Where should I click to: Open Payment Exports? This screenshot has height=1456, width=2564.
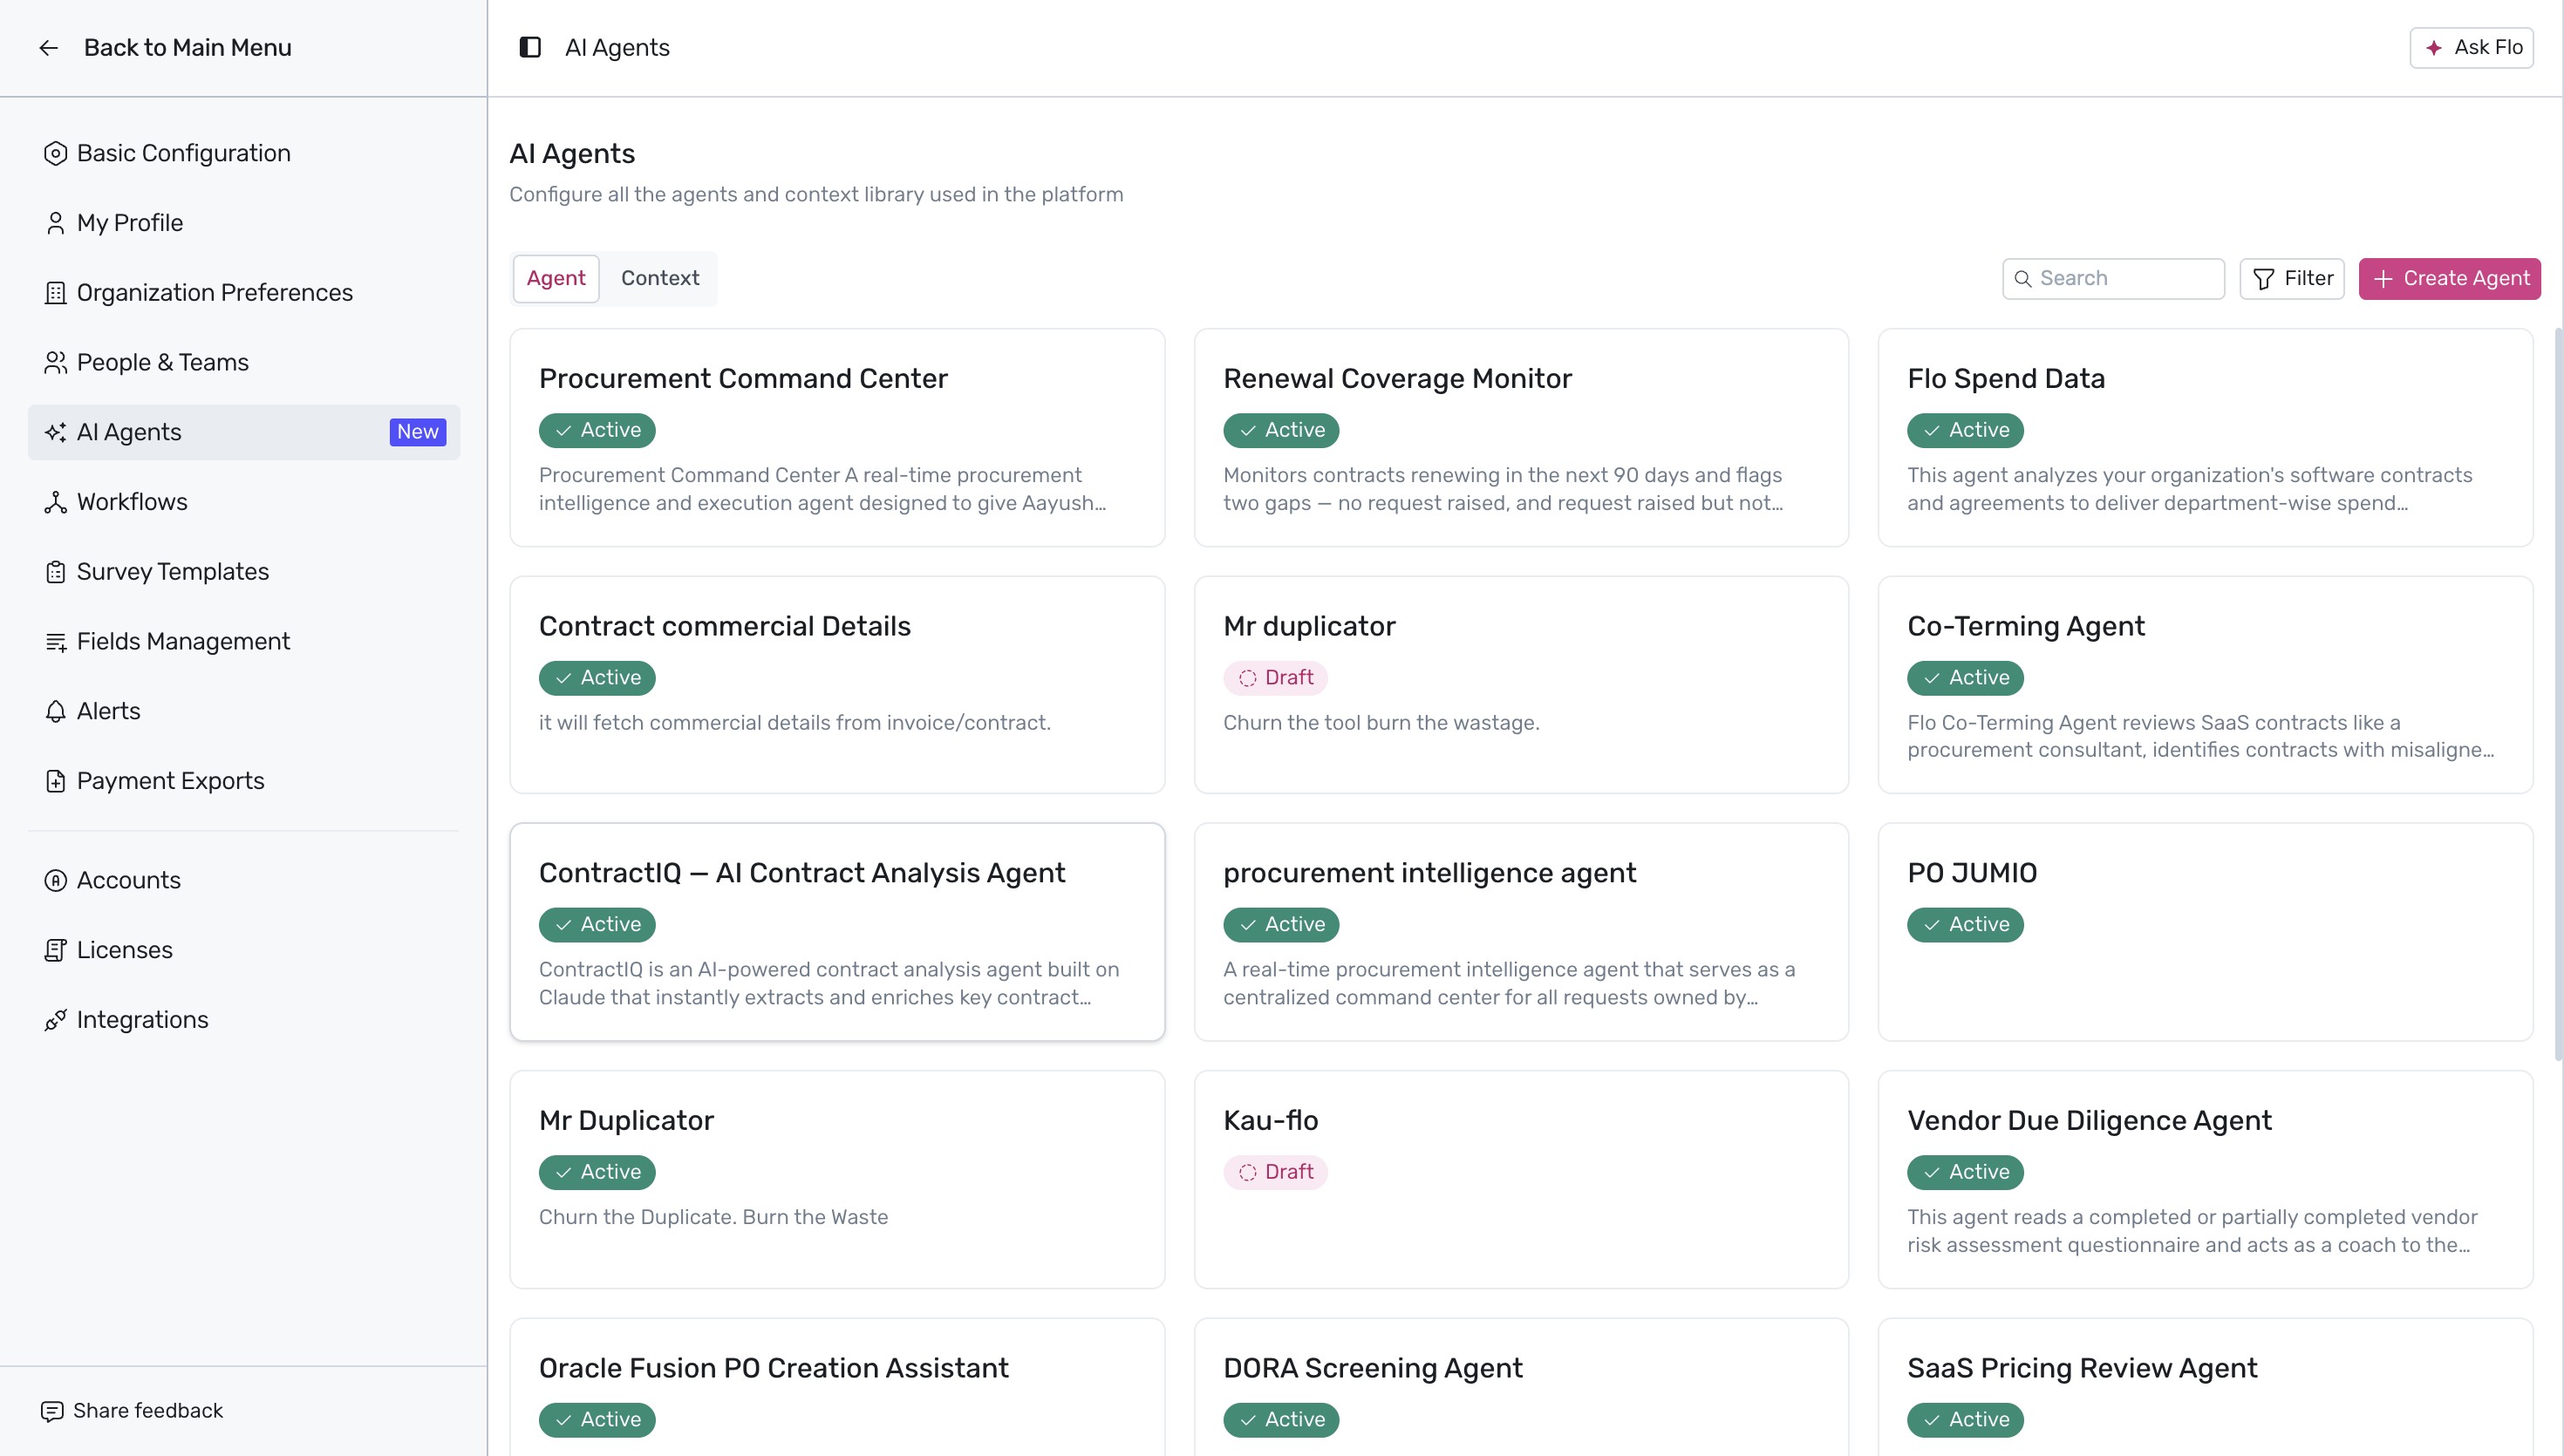244,781
